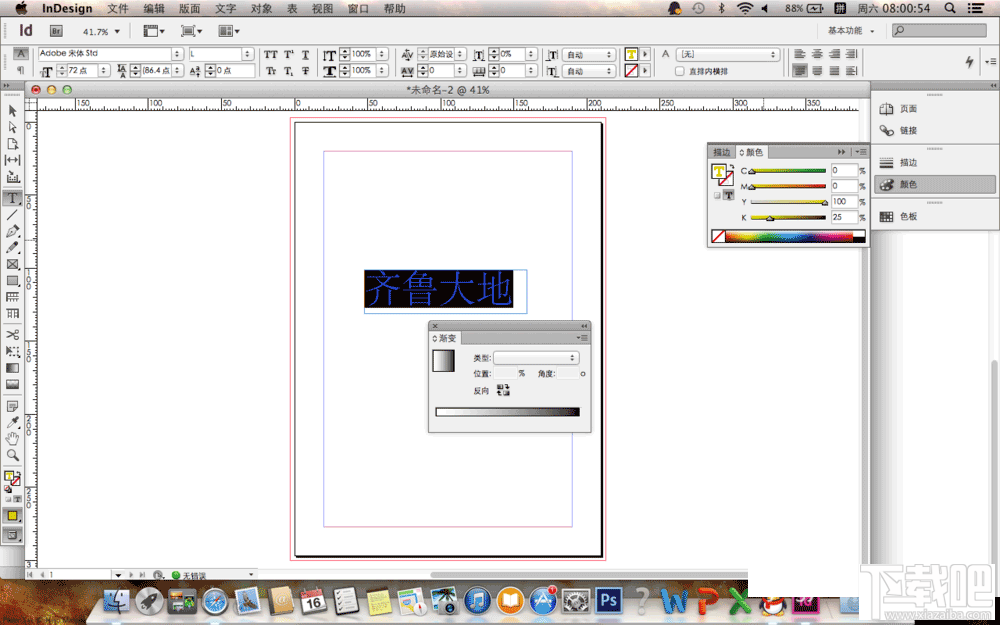Viewport: 1000px width, 625px height.
Task: Toggle Superscript formatting
Action: [289, 55]
